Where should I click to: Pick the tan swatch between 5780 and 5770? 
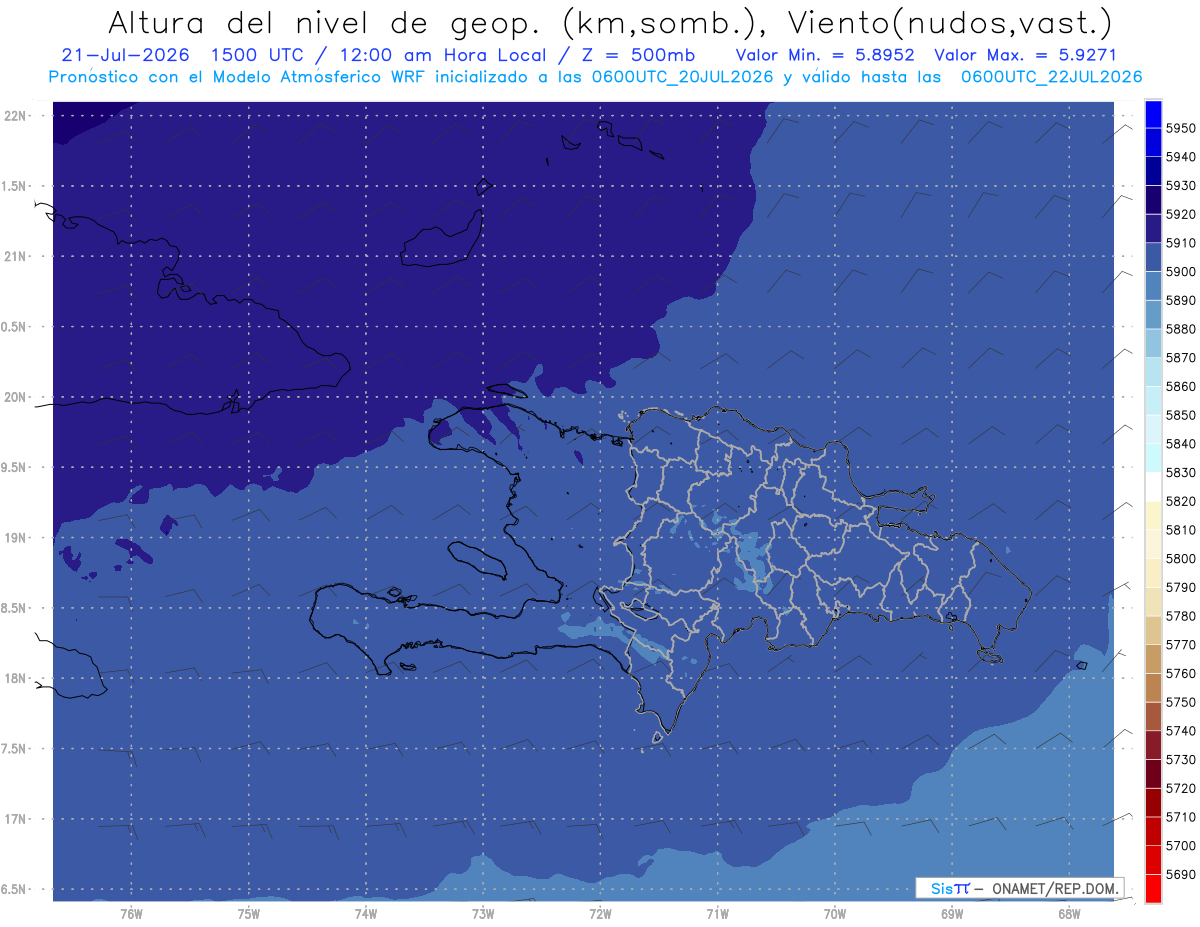click(1153, 630)
